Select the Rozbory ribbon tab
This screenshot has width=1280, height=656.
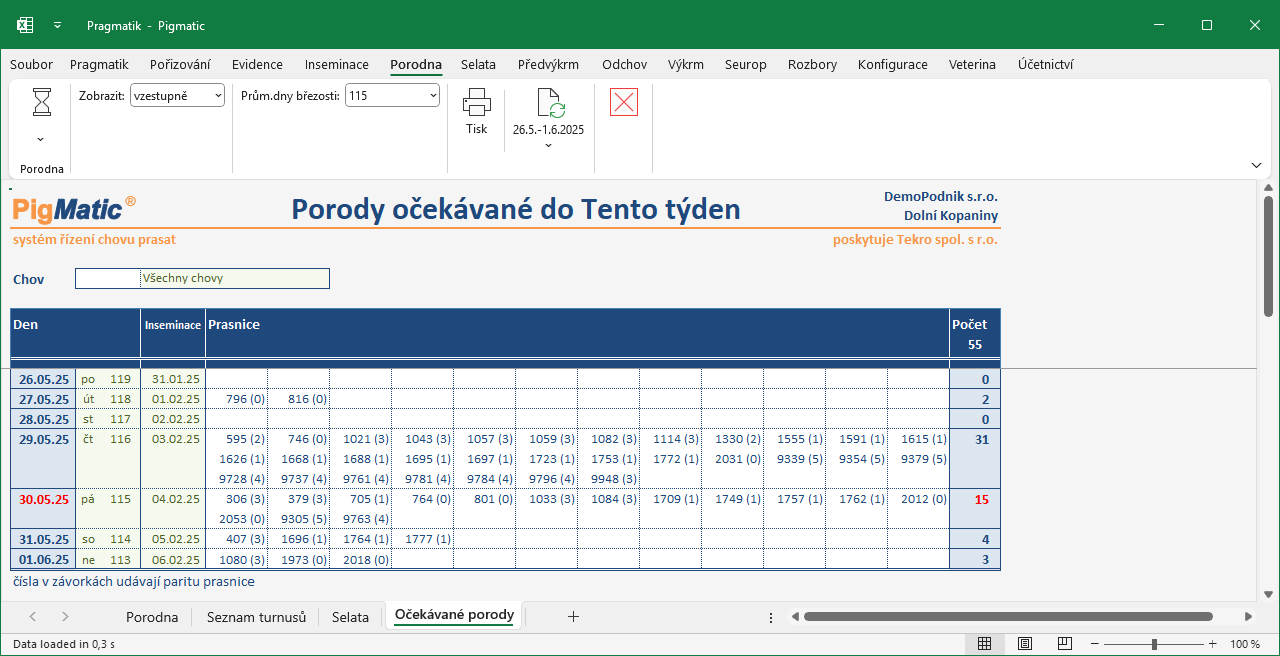pyautogui.click(x=812, y=64)
